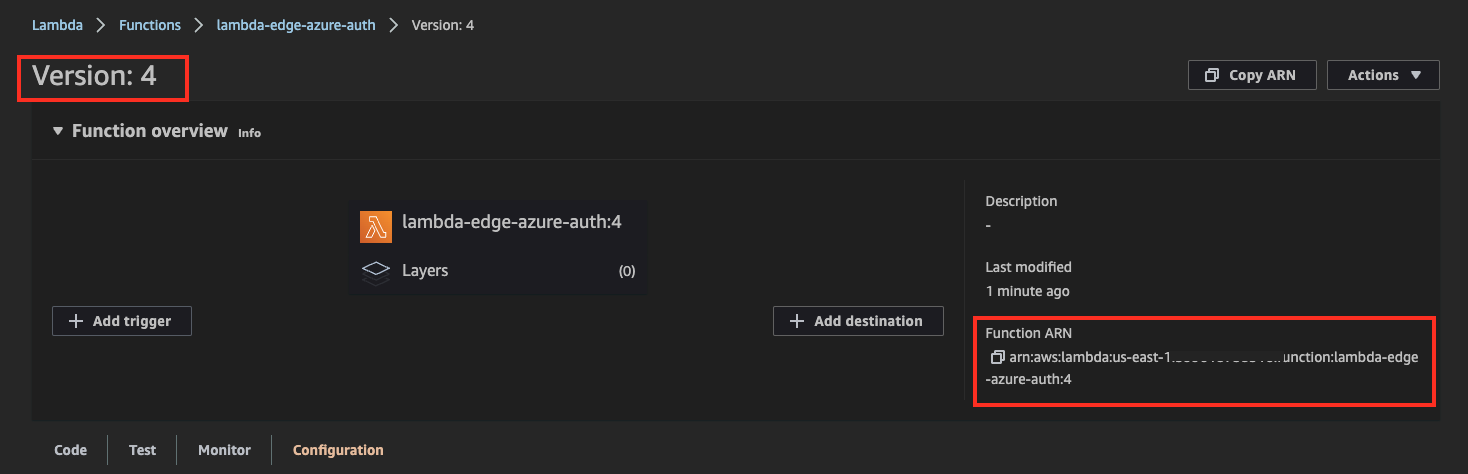Viewport: 1468px width, 474px height.
Task: Click the Layers stack icon
Action: click(375, 271)
